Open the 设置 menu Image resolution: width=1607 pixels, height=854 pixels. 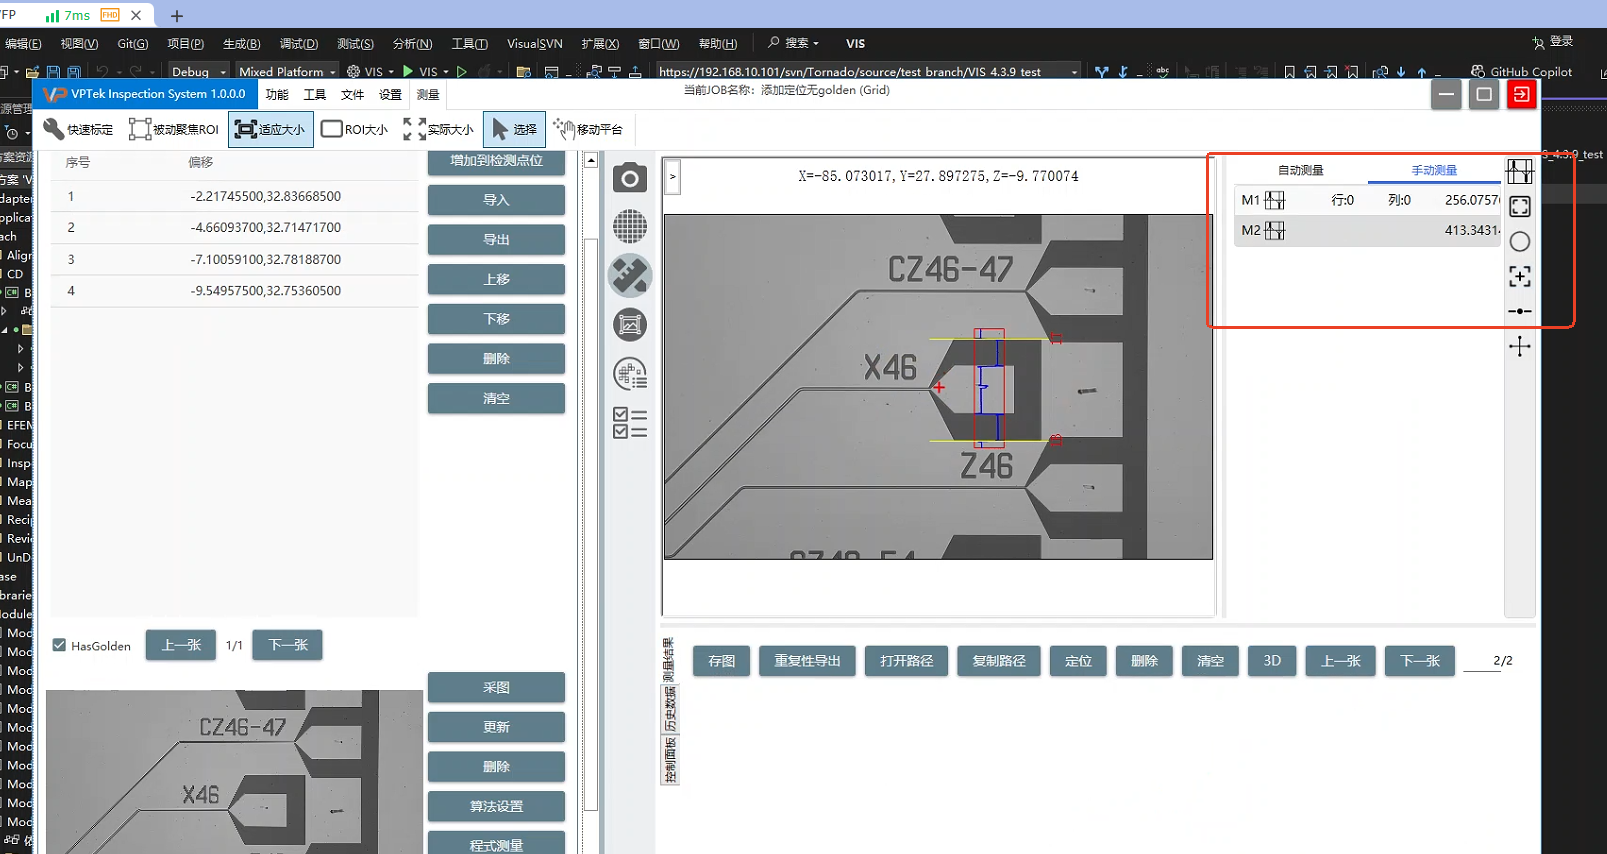390,95
